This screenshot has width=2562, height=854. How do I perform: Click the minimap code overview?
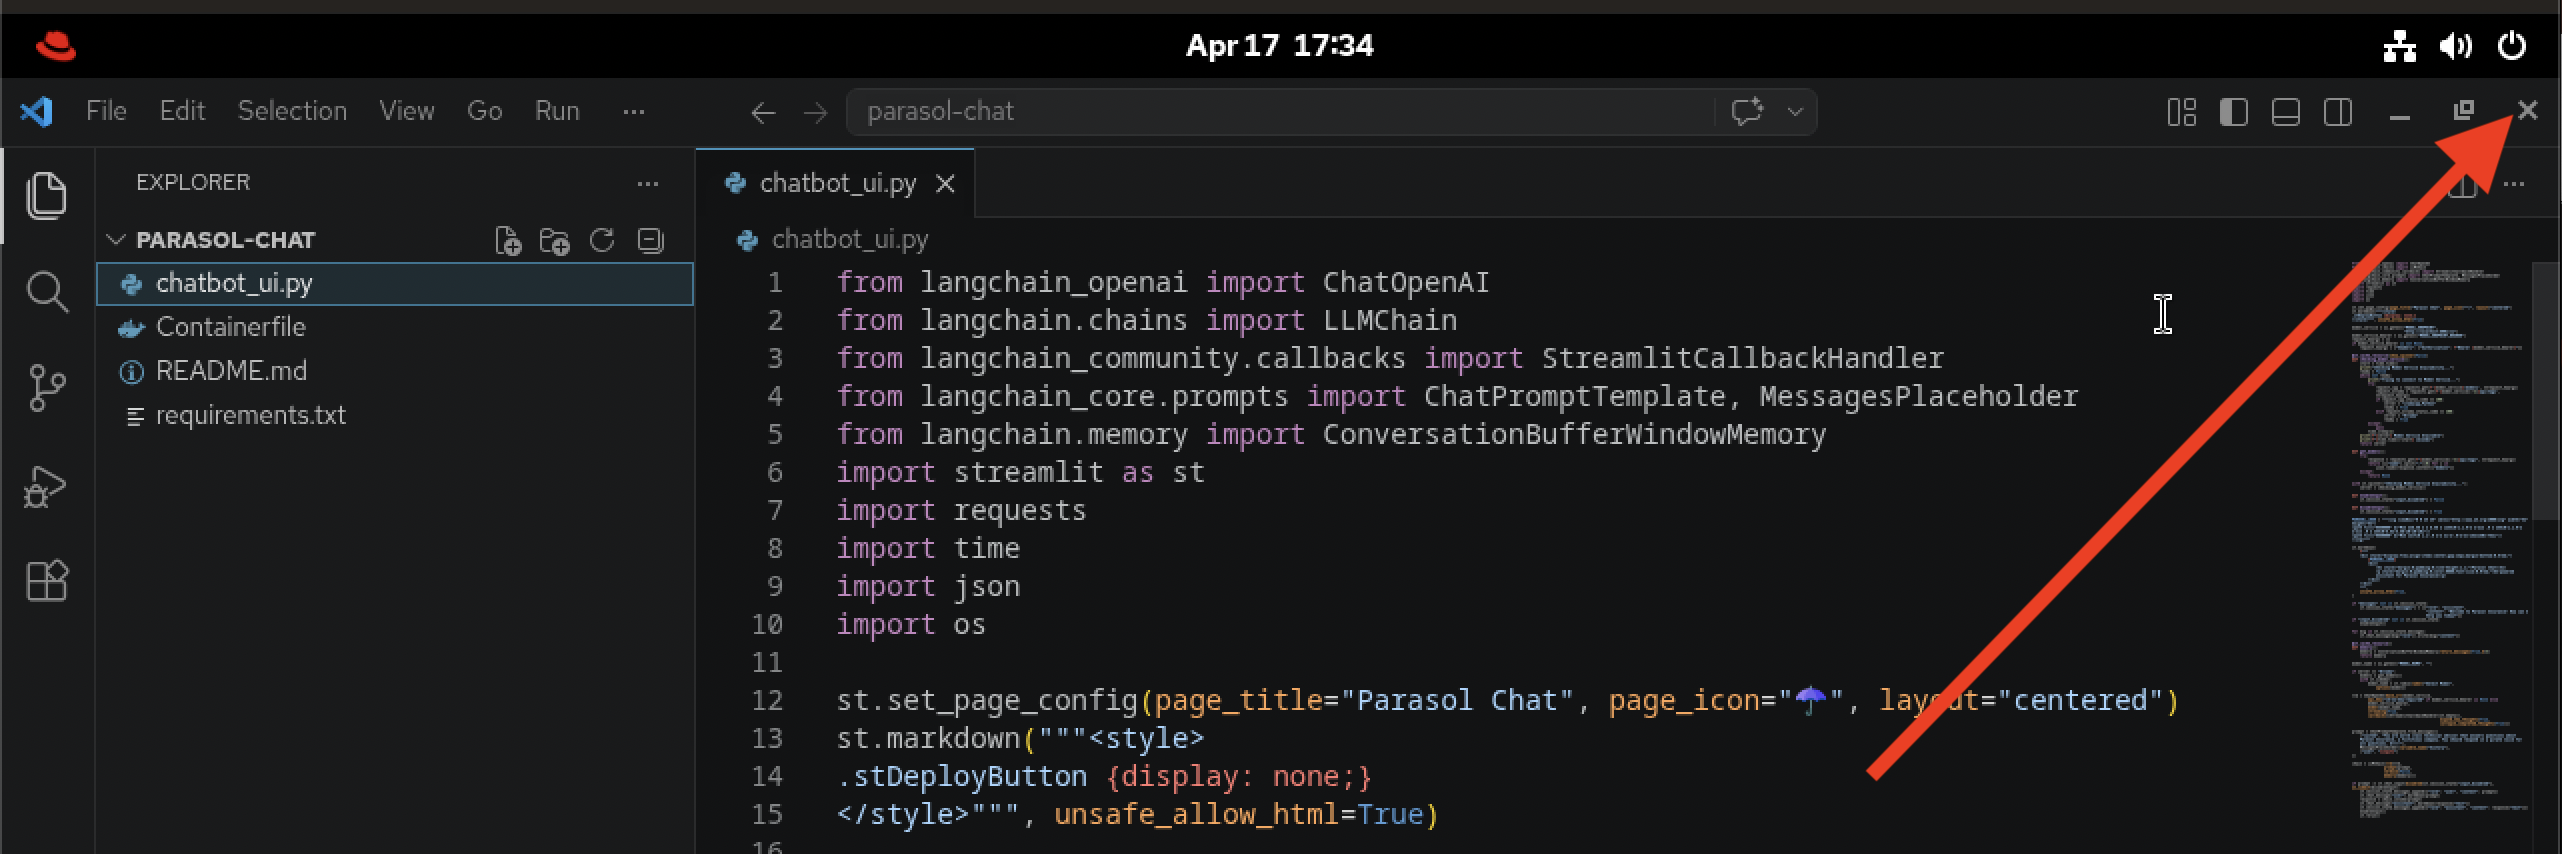(2440, 540)
